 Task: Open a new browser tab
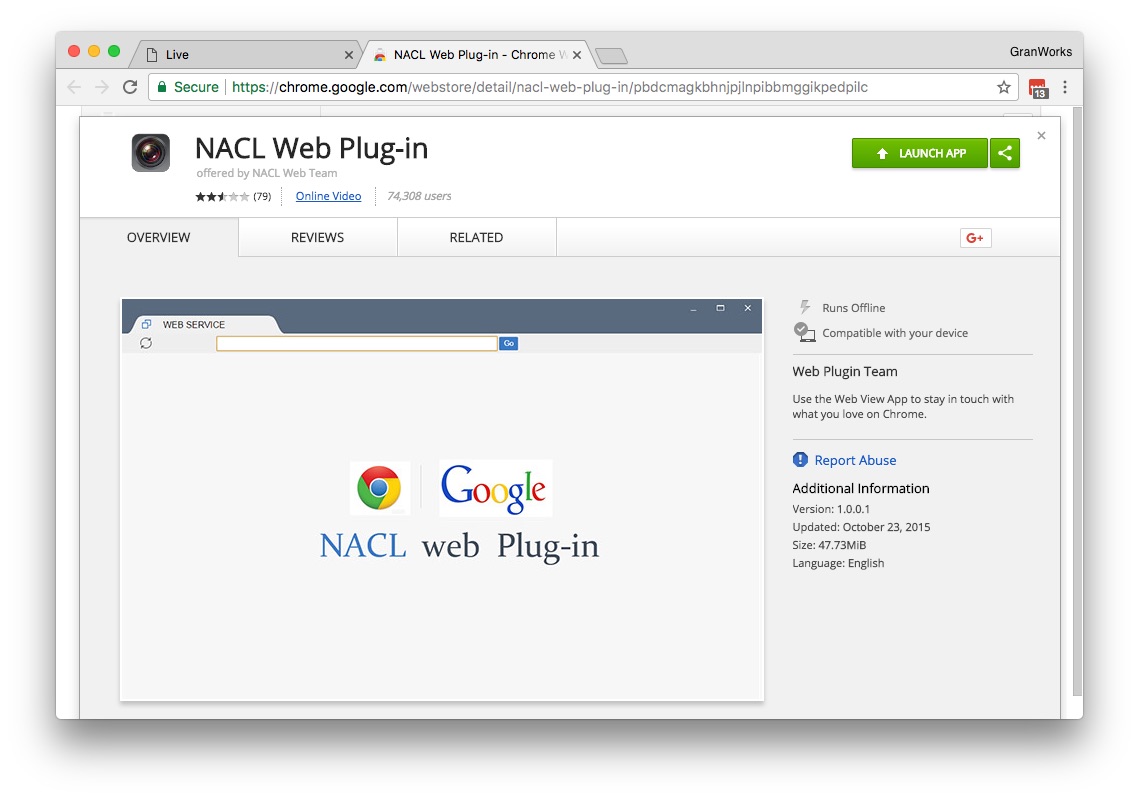coord(611,56)
